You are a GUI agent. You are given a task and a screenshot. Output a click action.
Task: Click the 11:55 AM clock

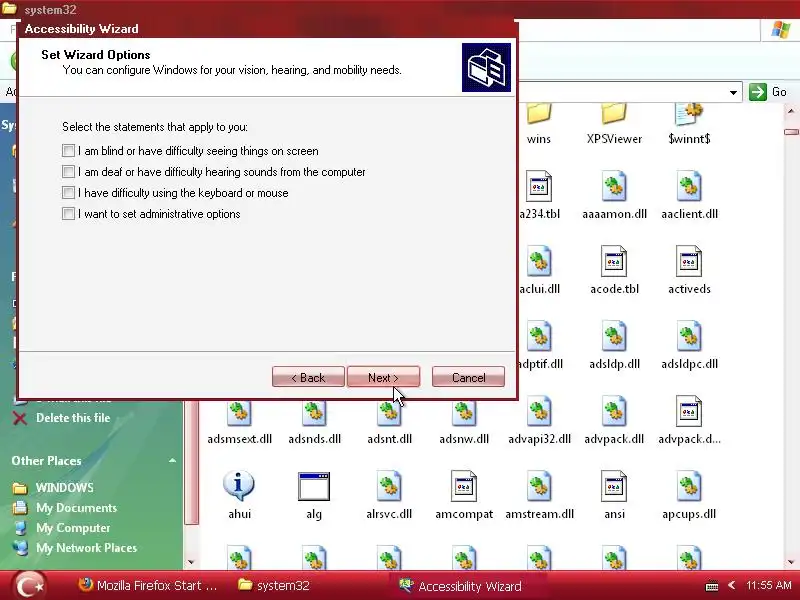[x=768, y=585]
